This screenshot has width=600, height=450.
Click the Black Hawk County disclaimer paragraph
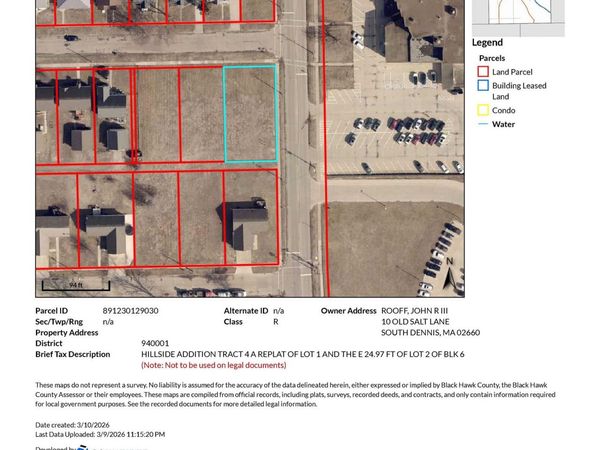click(x=295, y=394)
